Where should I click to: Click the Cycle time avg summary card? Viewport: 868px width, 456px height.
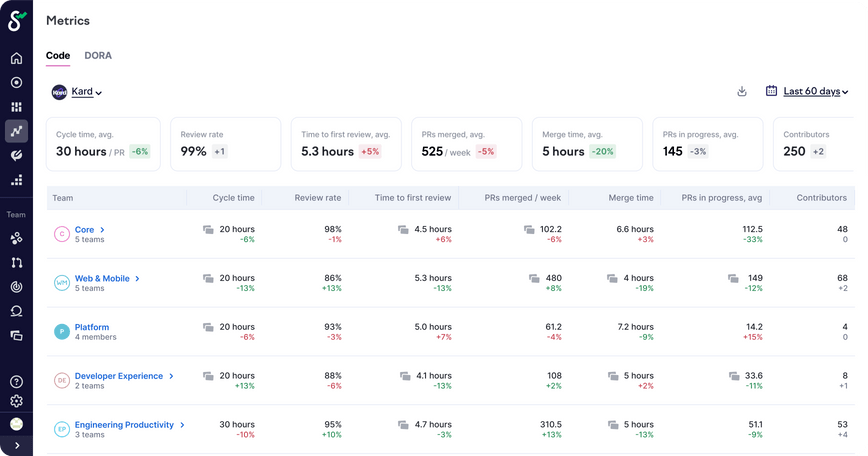(x=104, y=144)
